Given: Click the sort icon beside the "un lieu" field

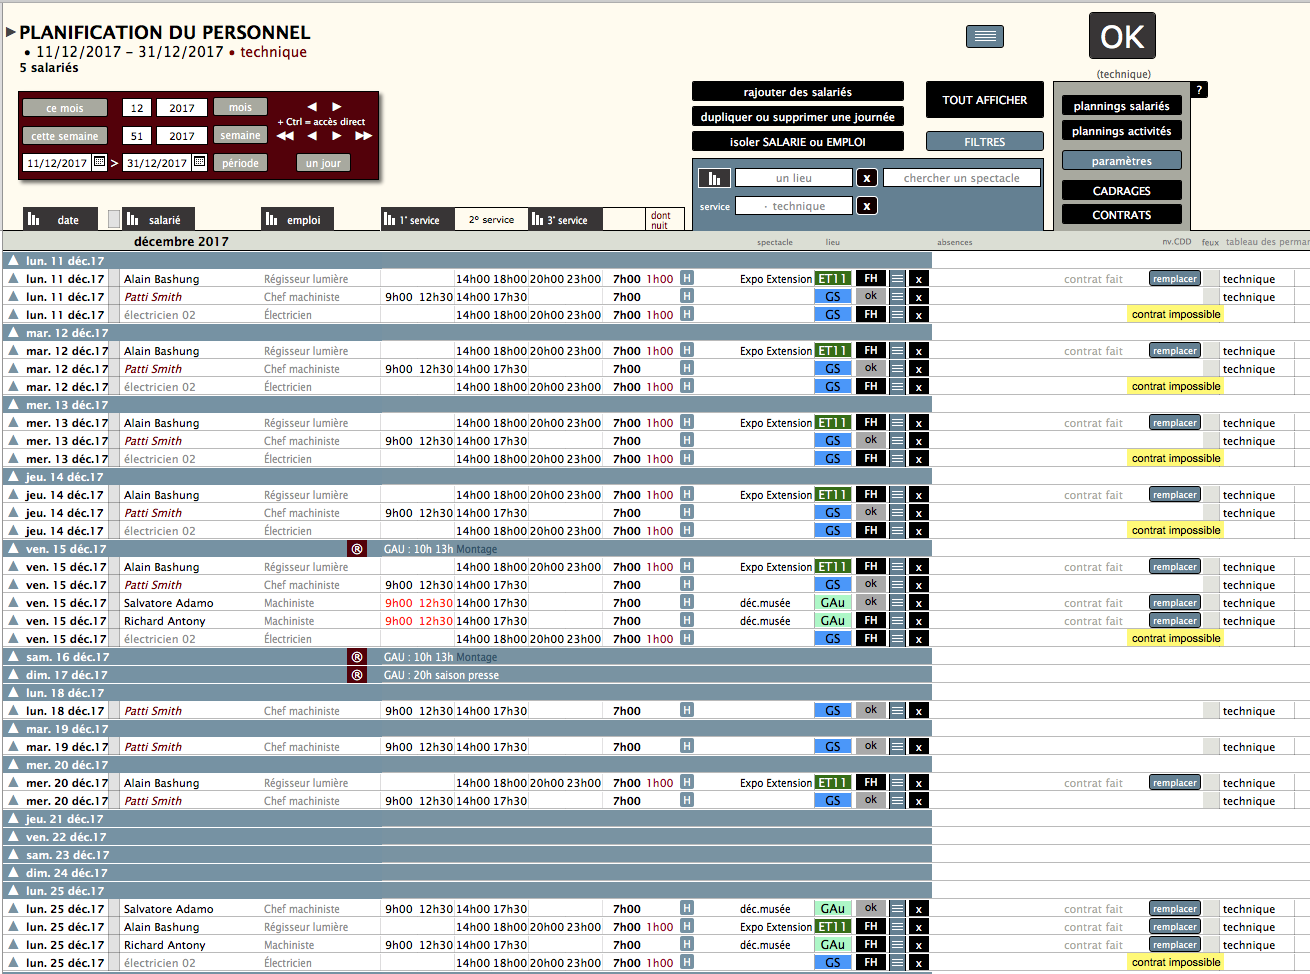Looking at the screenshot, I should [714, 178].
